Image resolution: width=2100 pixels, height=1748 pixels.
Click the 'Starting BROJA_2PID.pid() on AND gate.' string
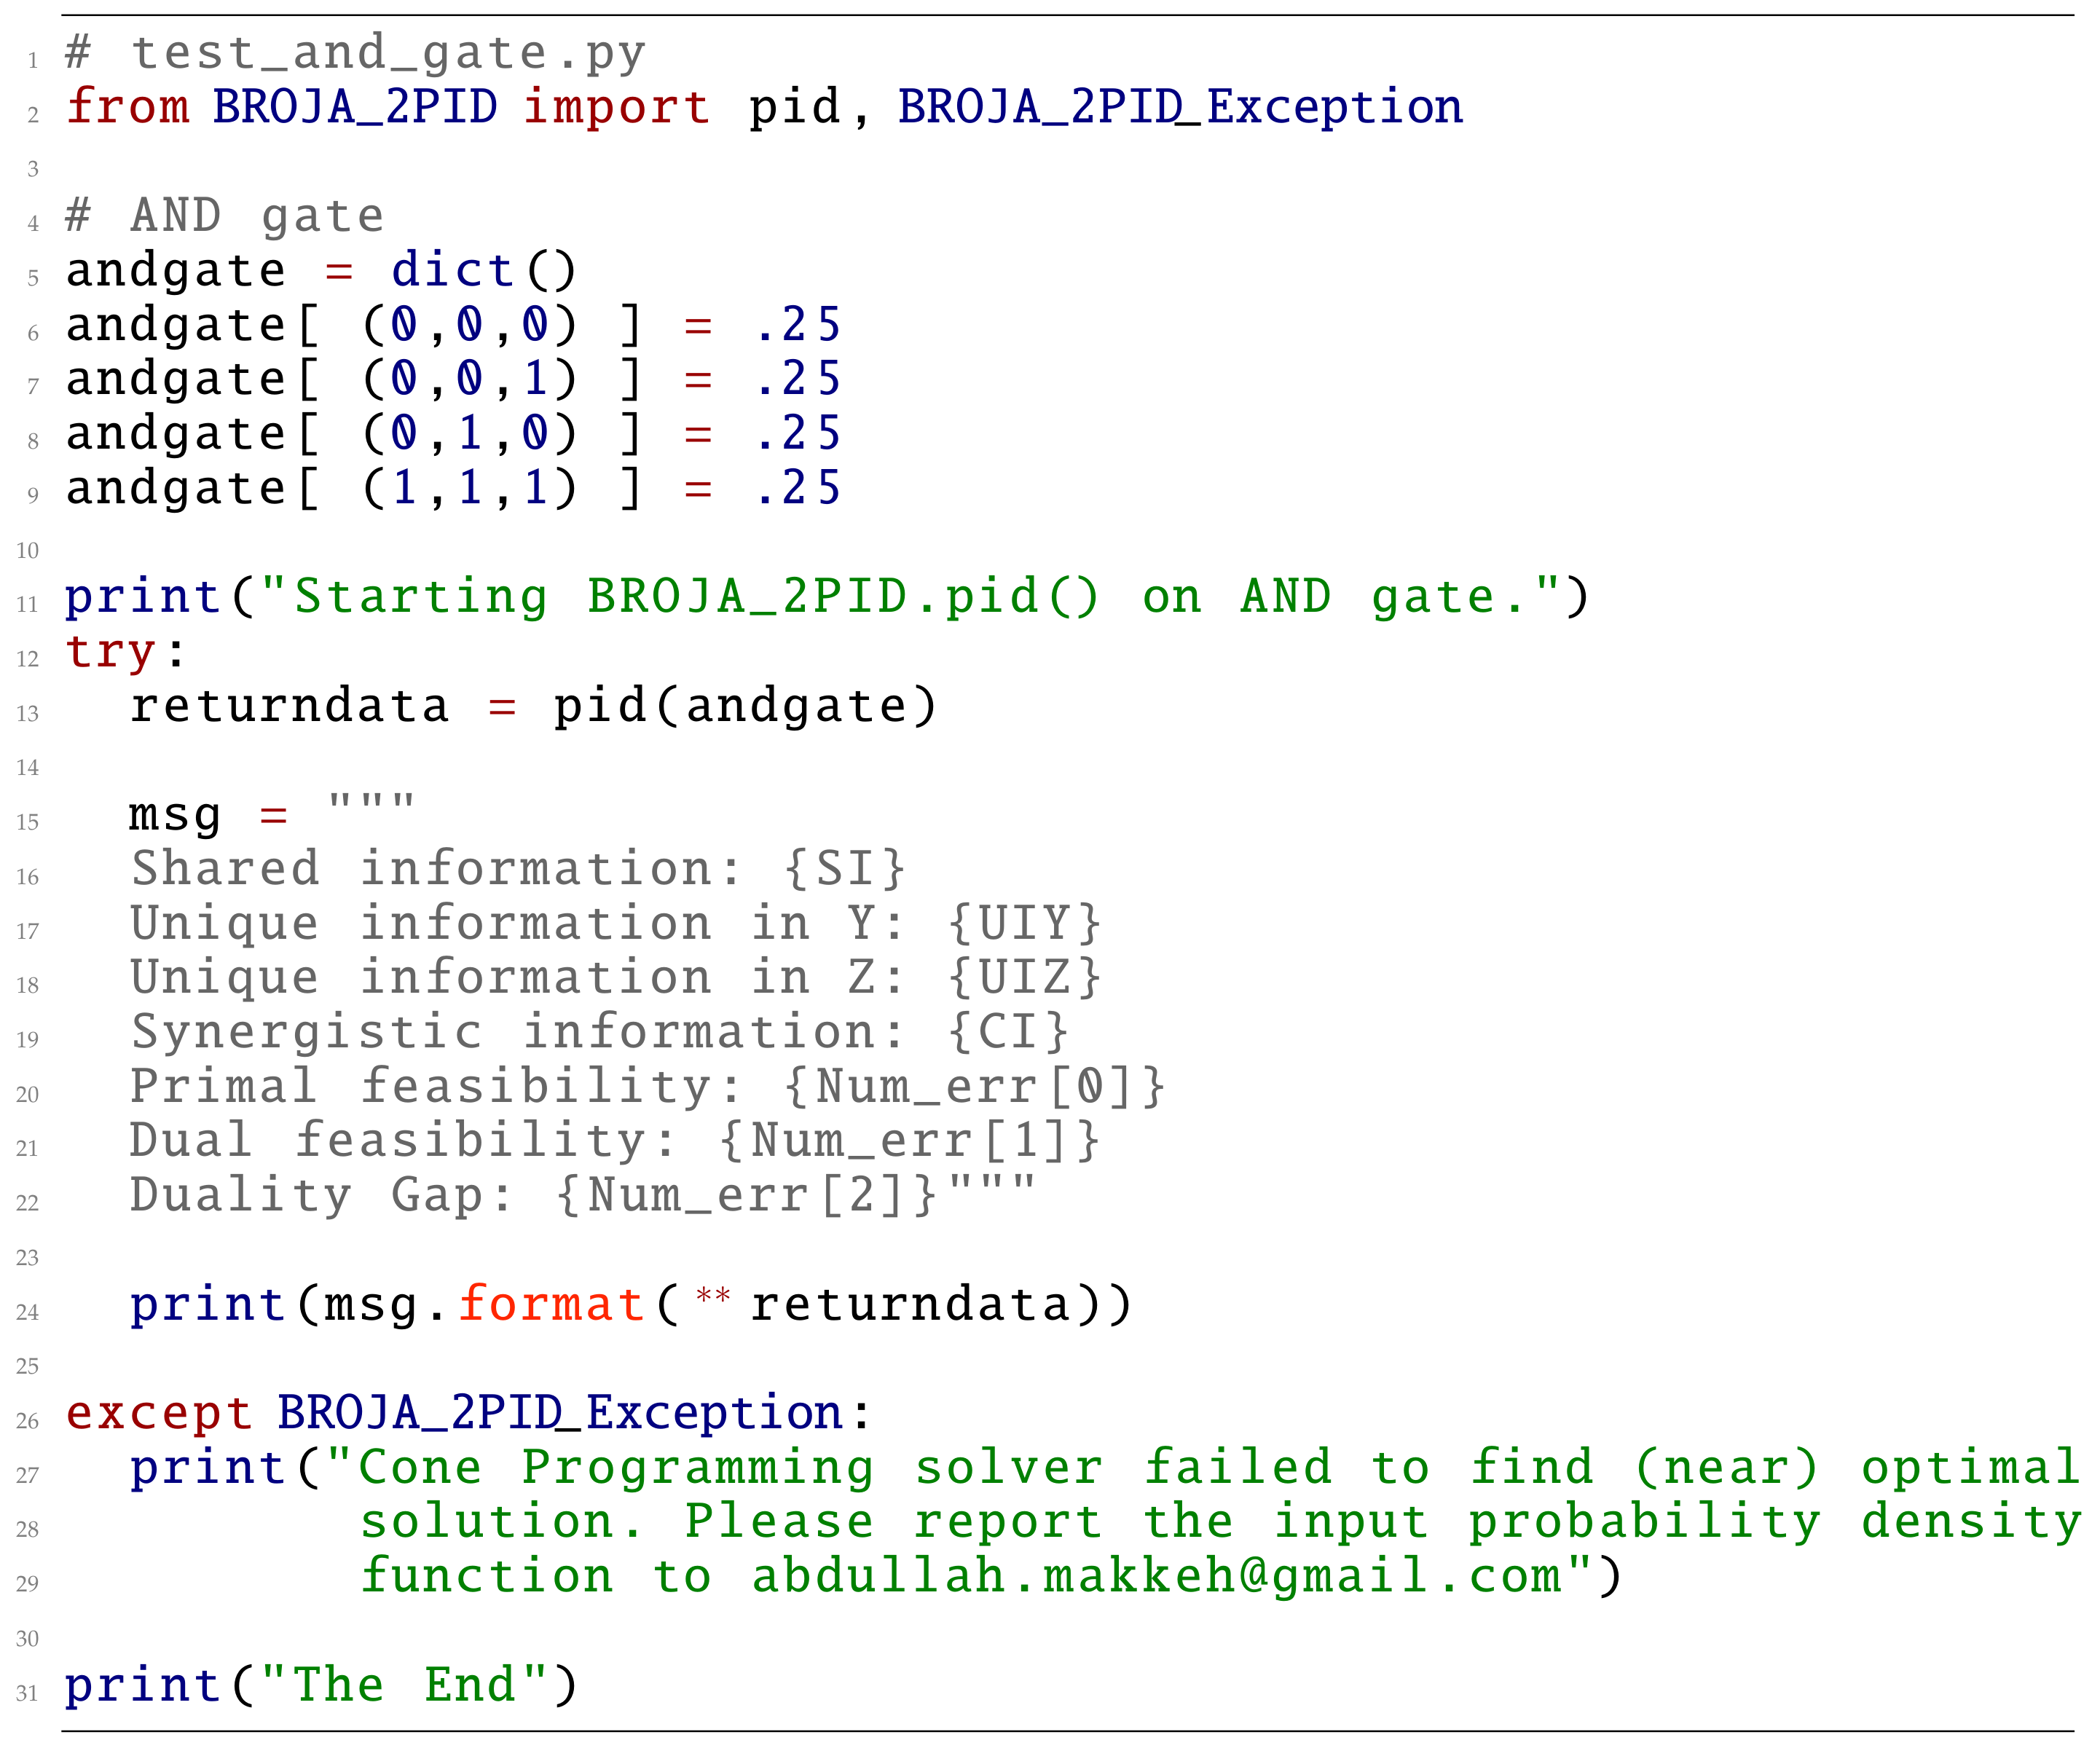click(910, 596)
